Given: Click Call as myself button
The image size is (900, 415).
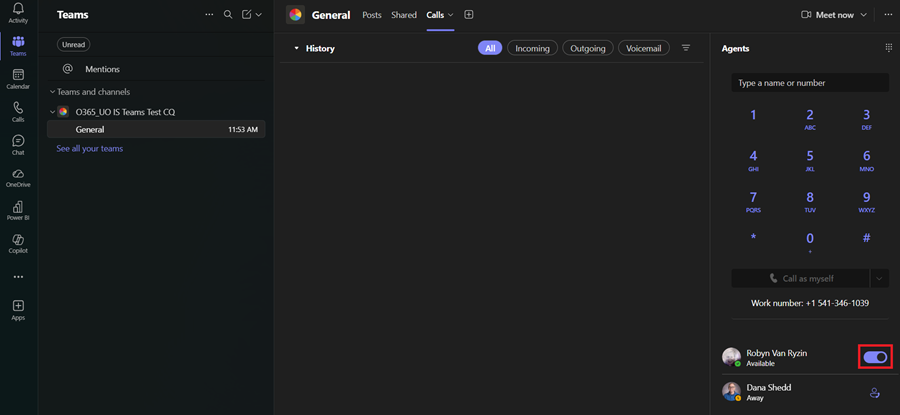Looking at the screenshot, I should click(x=800, y=278).
